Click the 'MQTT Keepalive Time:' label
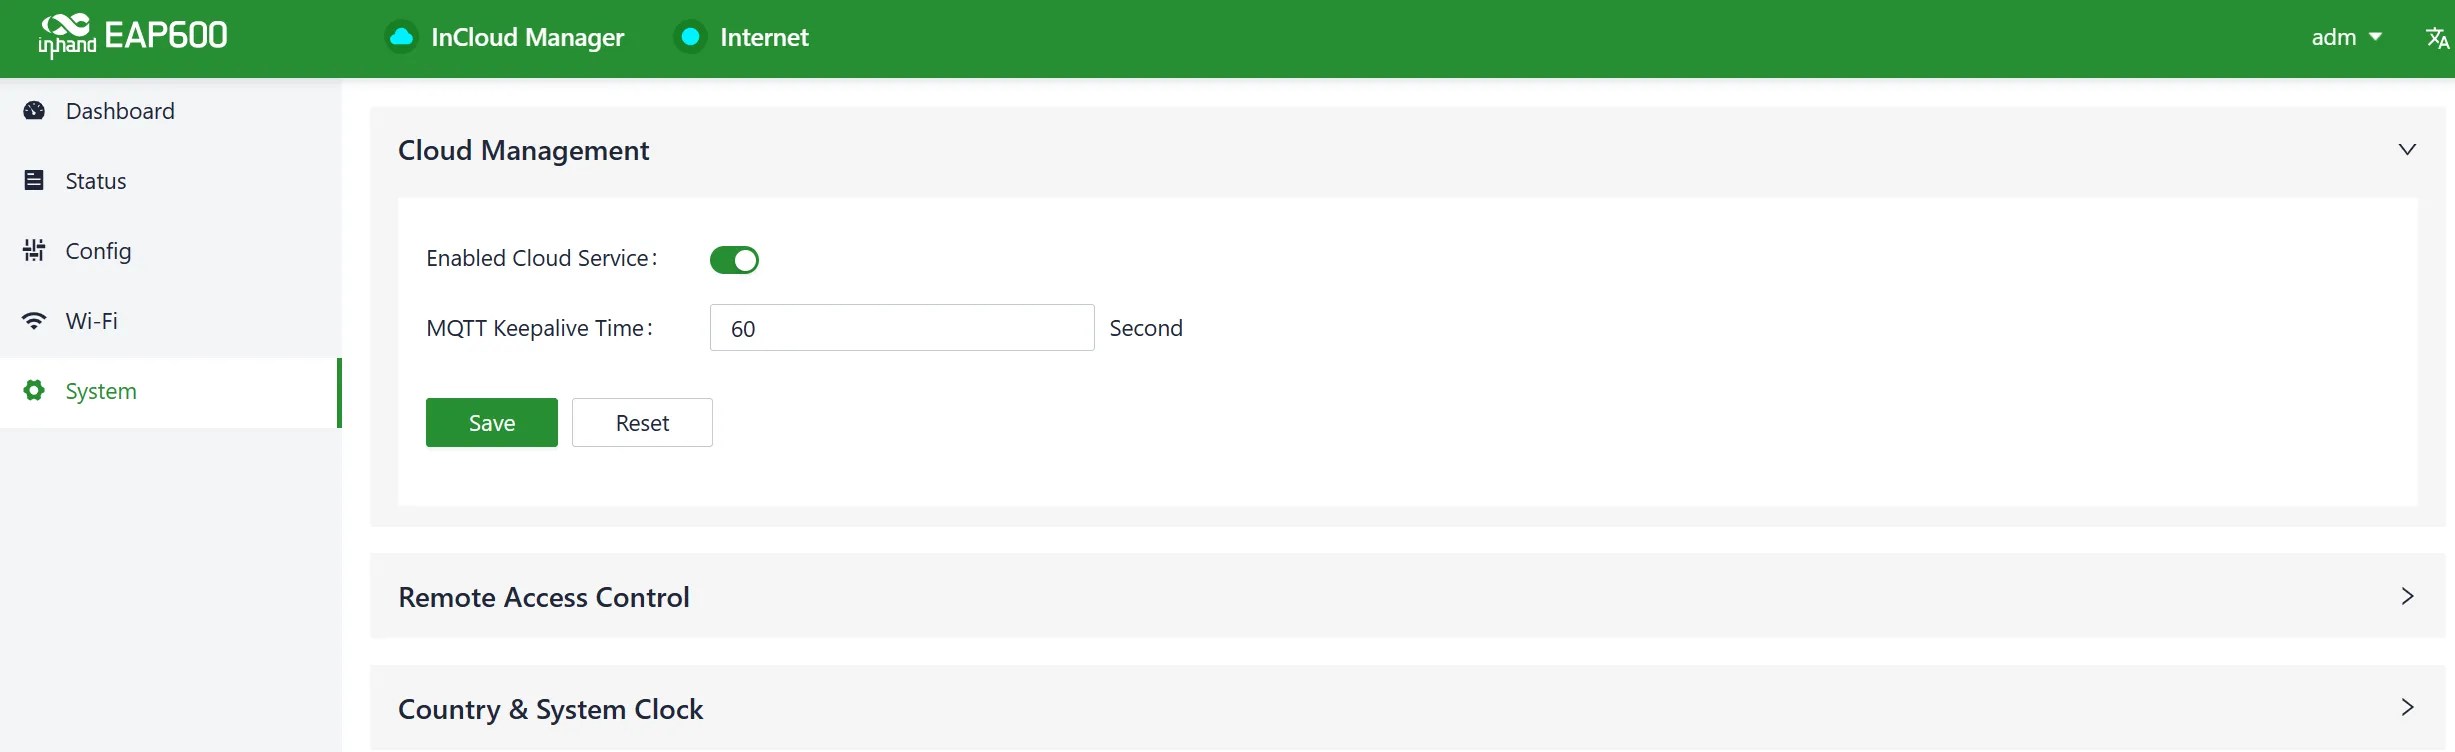This screenshot has height=752, width=2455. coord(539,328)
